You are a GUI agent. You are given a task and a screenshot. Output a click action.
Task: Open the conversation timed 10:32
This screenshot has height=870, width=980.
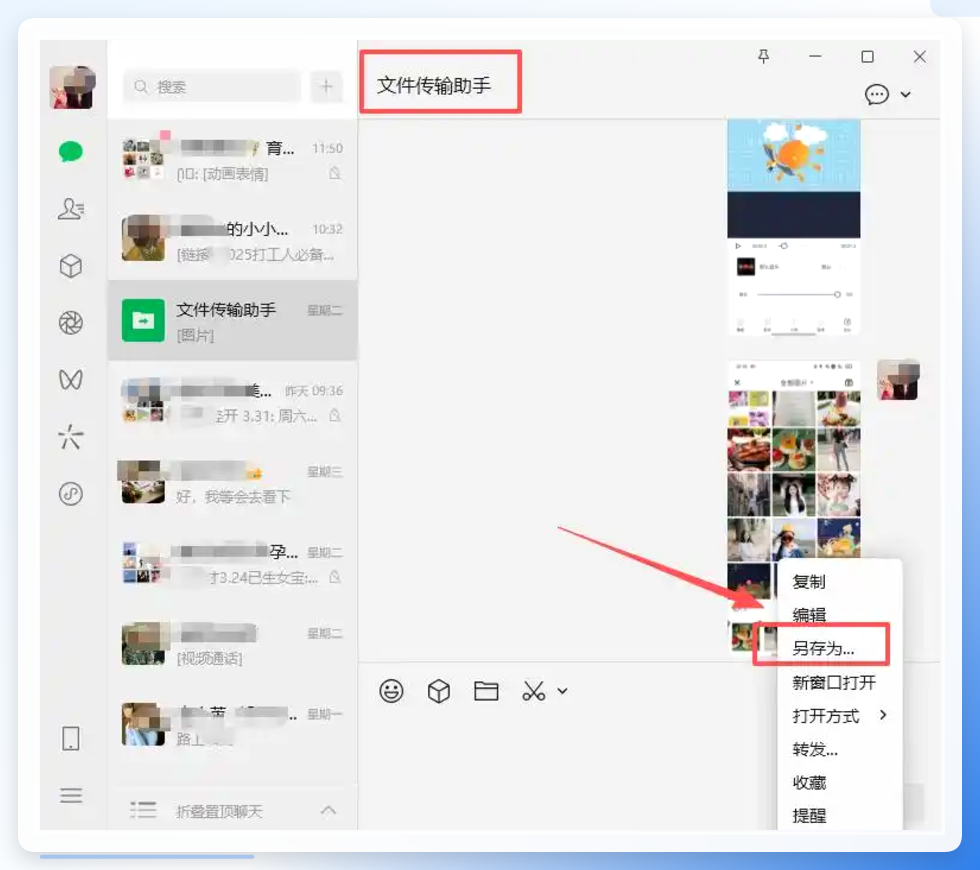232,240
